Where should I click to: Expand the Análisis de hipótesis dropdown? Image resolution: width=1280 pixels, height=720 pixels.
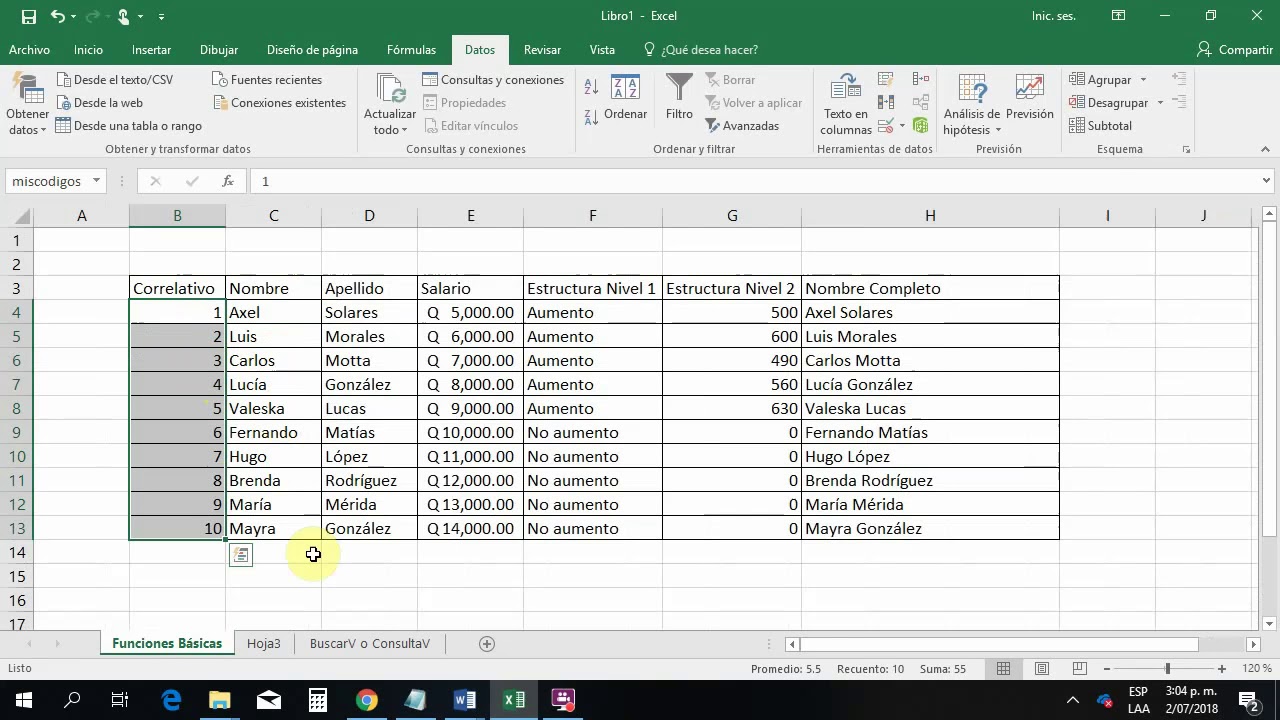pos(998,131)
